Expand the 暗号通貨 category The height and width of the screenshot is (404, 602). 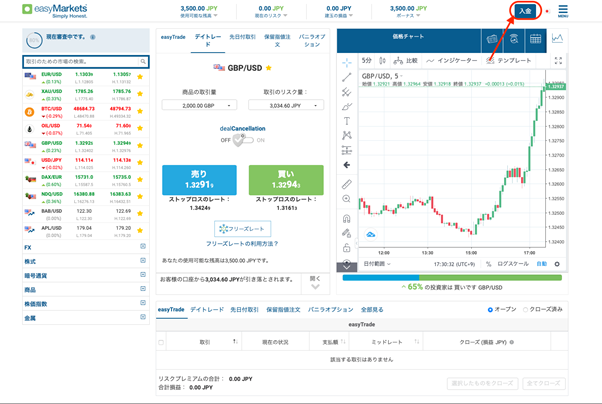[x=143, y=275]
